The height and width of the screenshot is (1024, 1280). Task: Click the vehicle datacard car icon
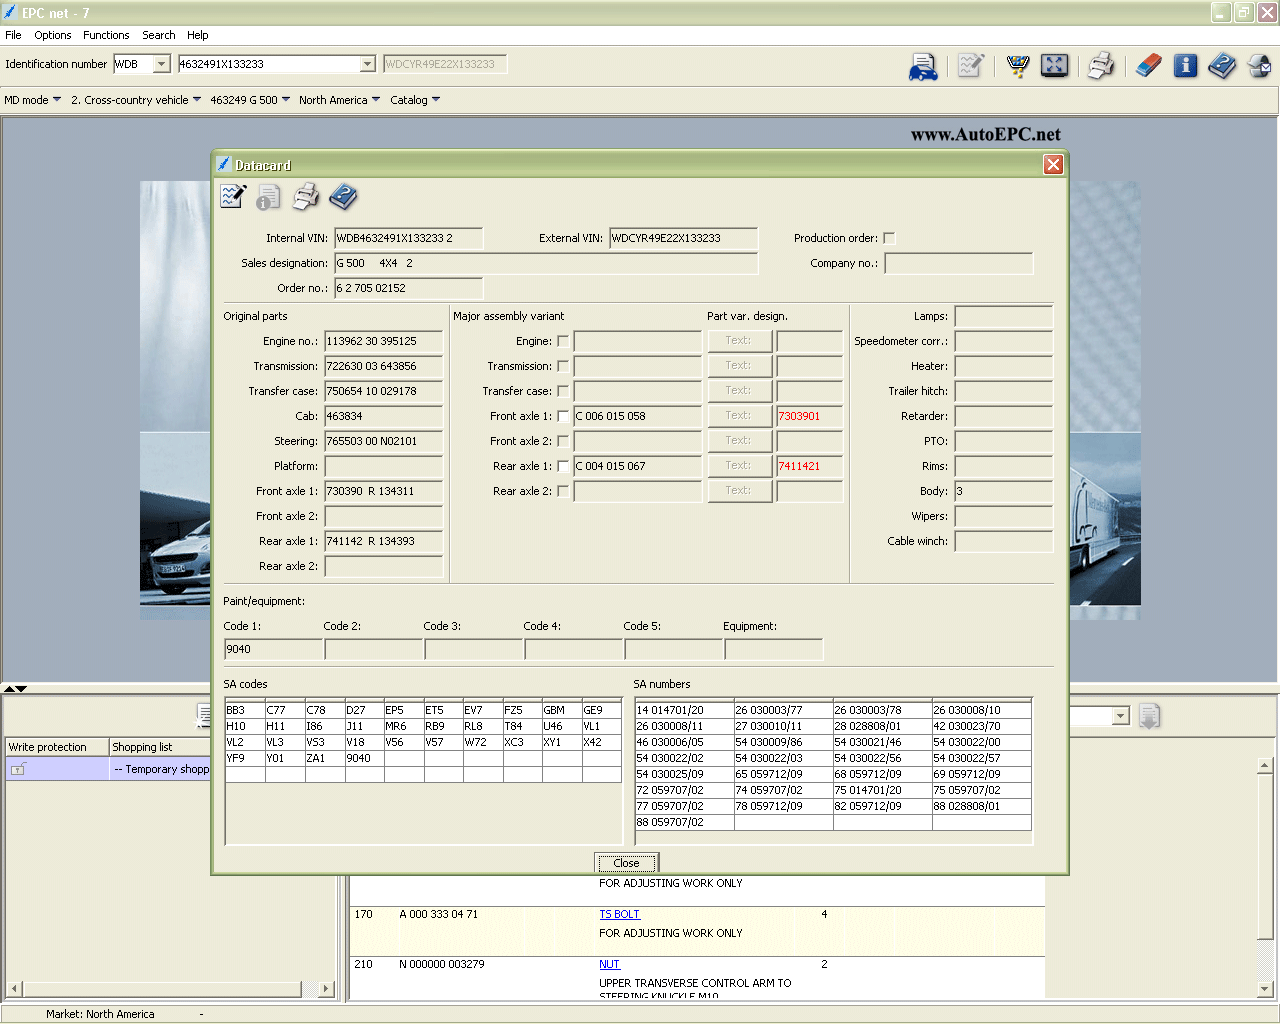point(923,67)
